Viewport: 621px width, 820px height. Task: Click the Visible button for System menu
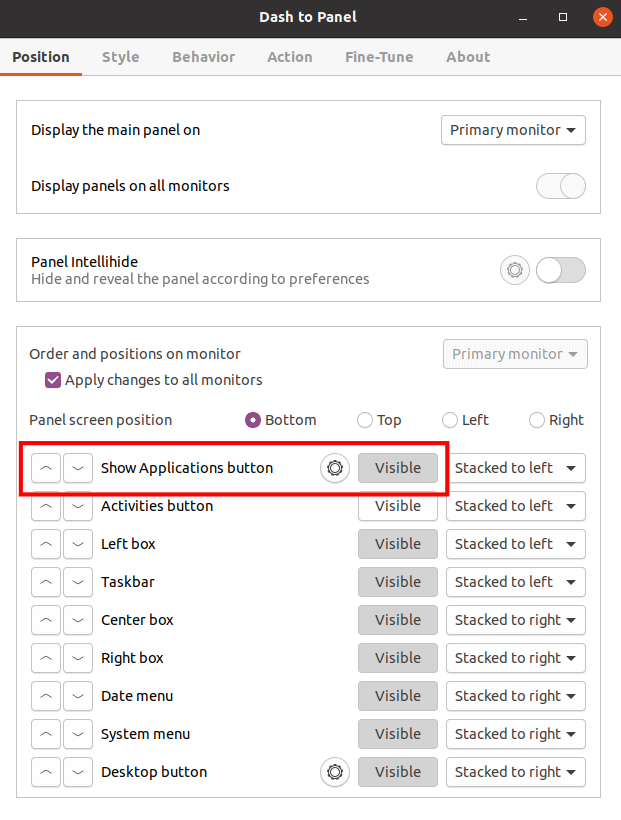(397, 734)
